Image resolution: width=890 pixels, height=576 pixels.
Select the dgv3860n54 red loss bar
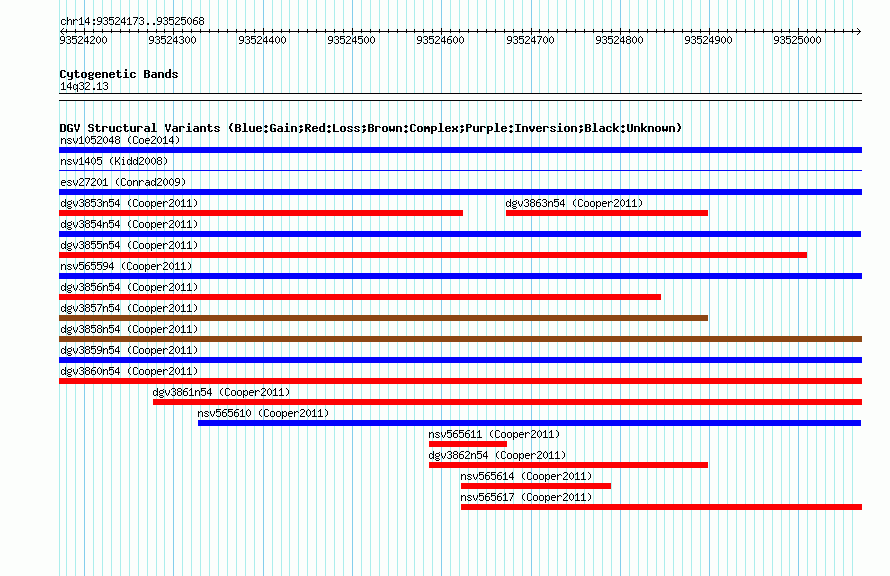coord(460,381)
